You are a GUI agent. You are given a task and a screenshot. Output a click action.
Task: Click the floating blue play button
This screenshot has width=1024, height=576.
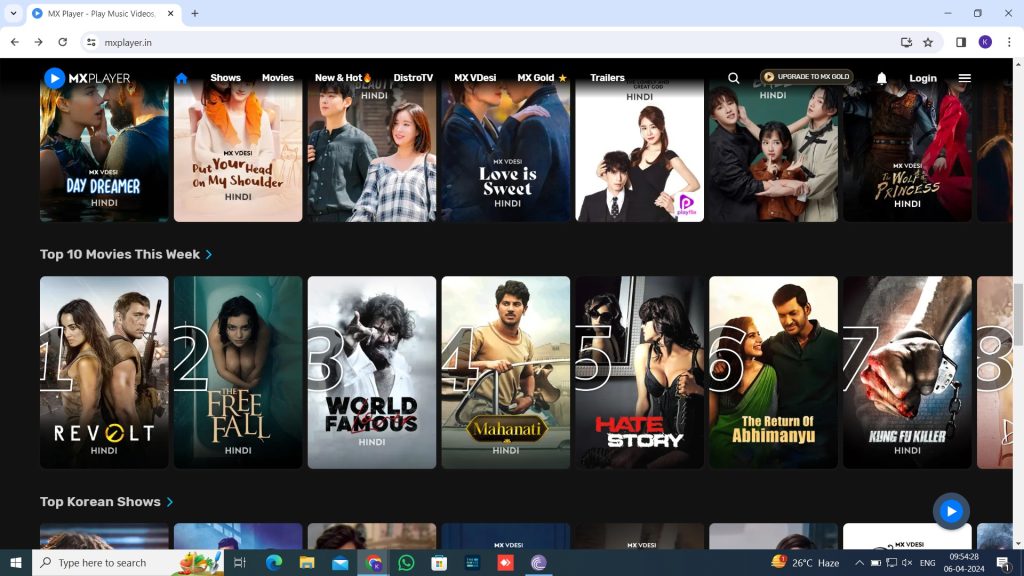[x=950, y=511]
